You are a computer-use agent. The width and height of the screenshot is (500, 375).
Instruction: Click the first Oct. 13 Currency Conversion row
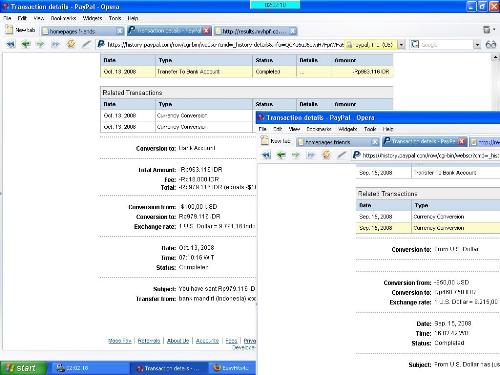point(177,115)
